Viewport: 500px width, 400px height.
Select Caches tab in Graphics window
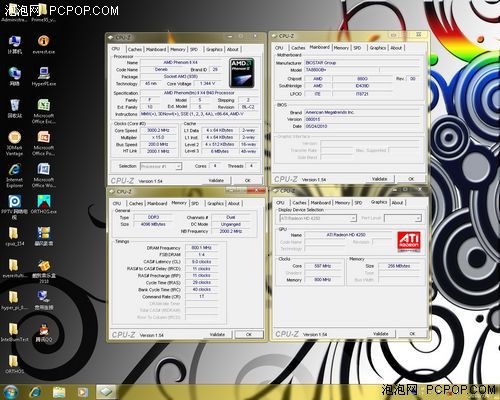(x=300, y=203)
